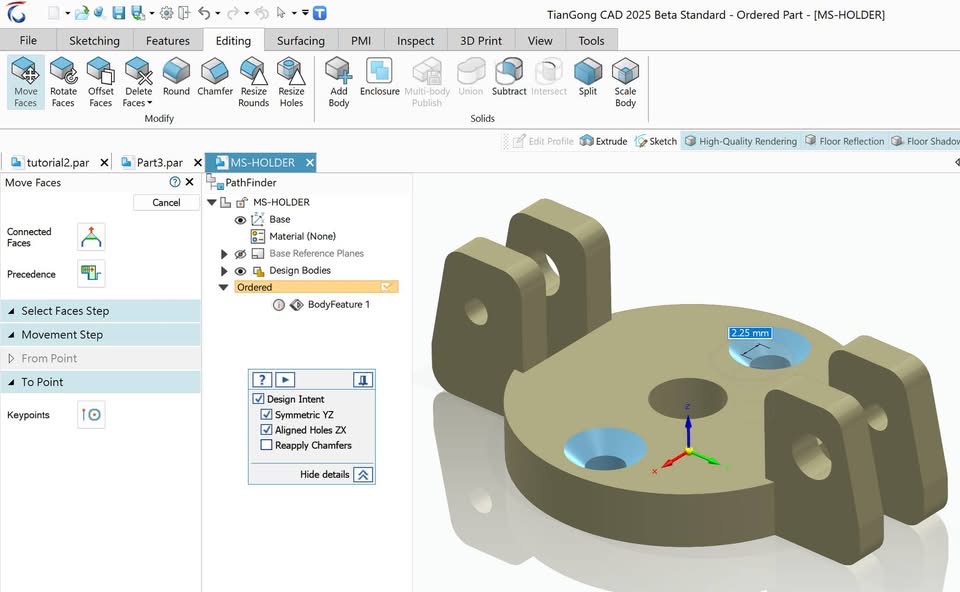Image resolution: width=960 pixels, height=592 pixels.
Task: Select the Chamfer tool
Action: pos(215,77)
